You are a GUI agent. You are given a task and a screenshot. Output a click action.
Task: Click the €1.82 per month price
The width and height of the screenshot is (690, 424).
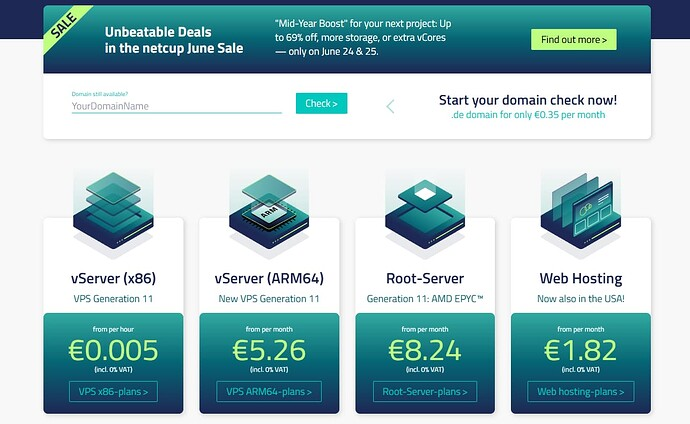(x=580, y=350)
